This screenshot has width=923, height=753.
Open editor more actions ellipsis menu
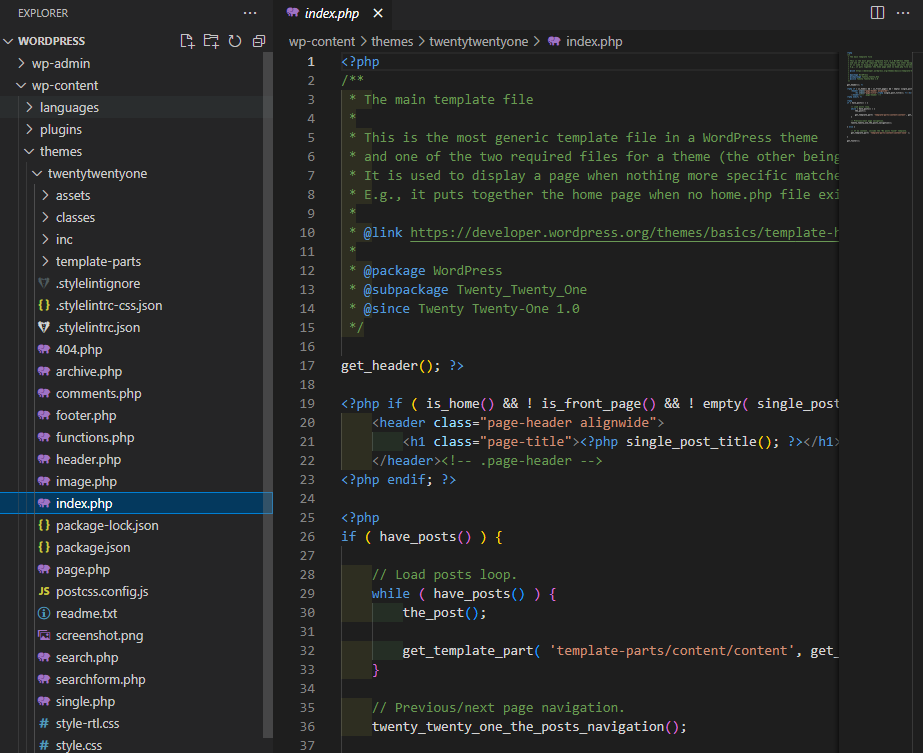point(905,12)
